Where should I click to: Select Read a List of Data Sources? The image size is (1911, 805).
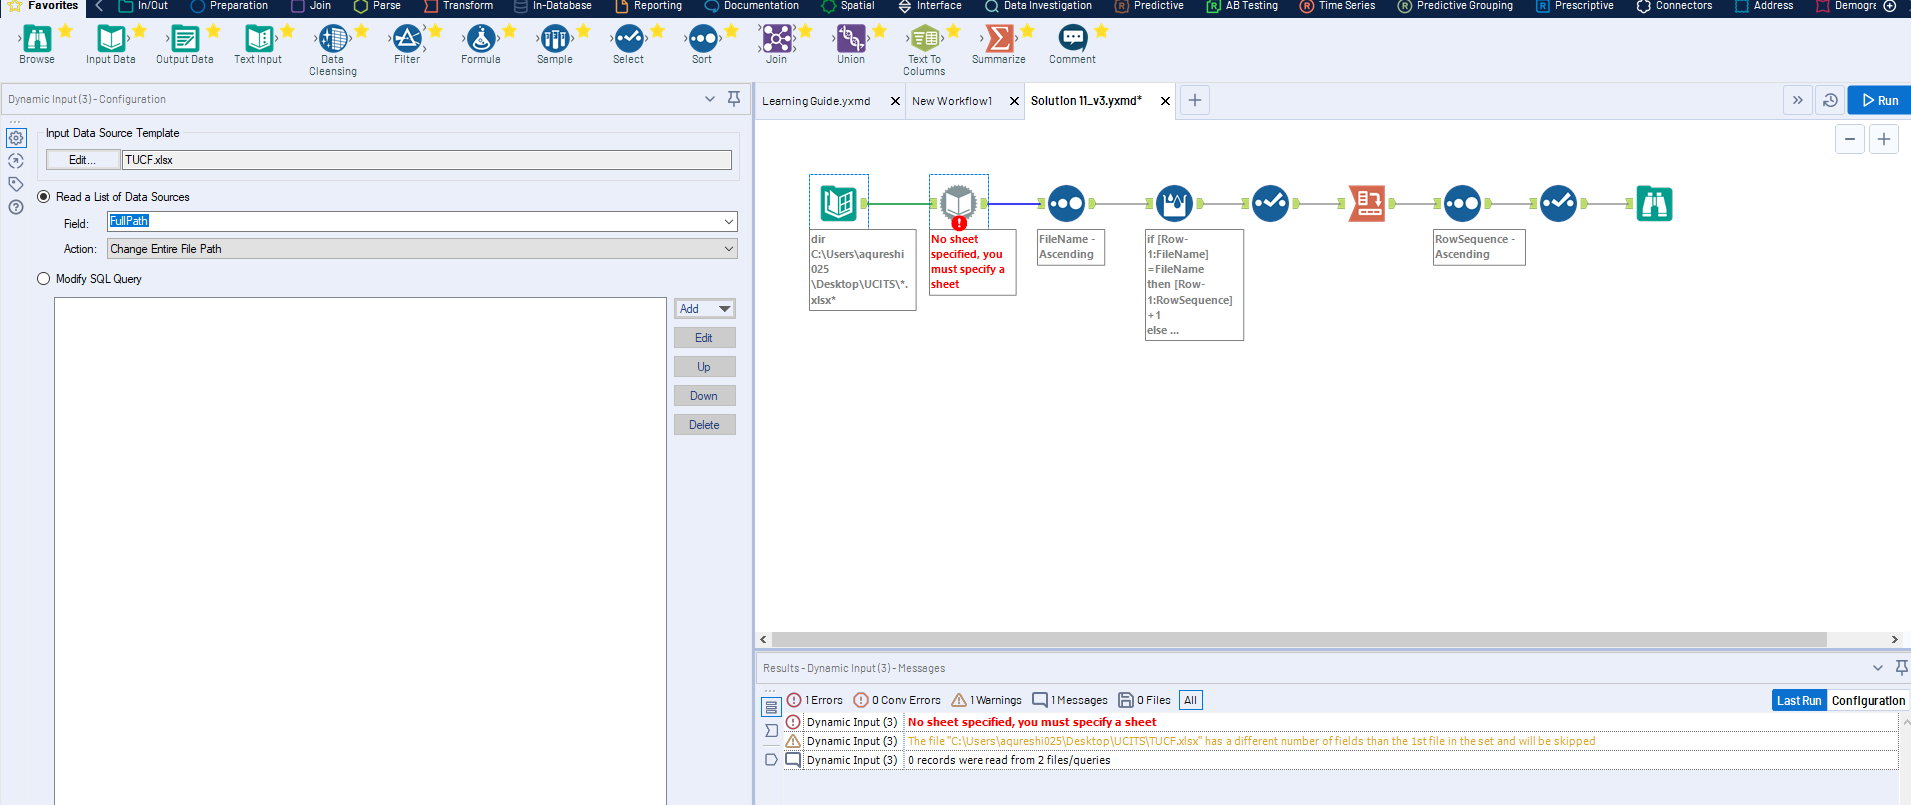(x=44, y=197)
